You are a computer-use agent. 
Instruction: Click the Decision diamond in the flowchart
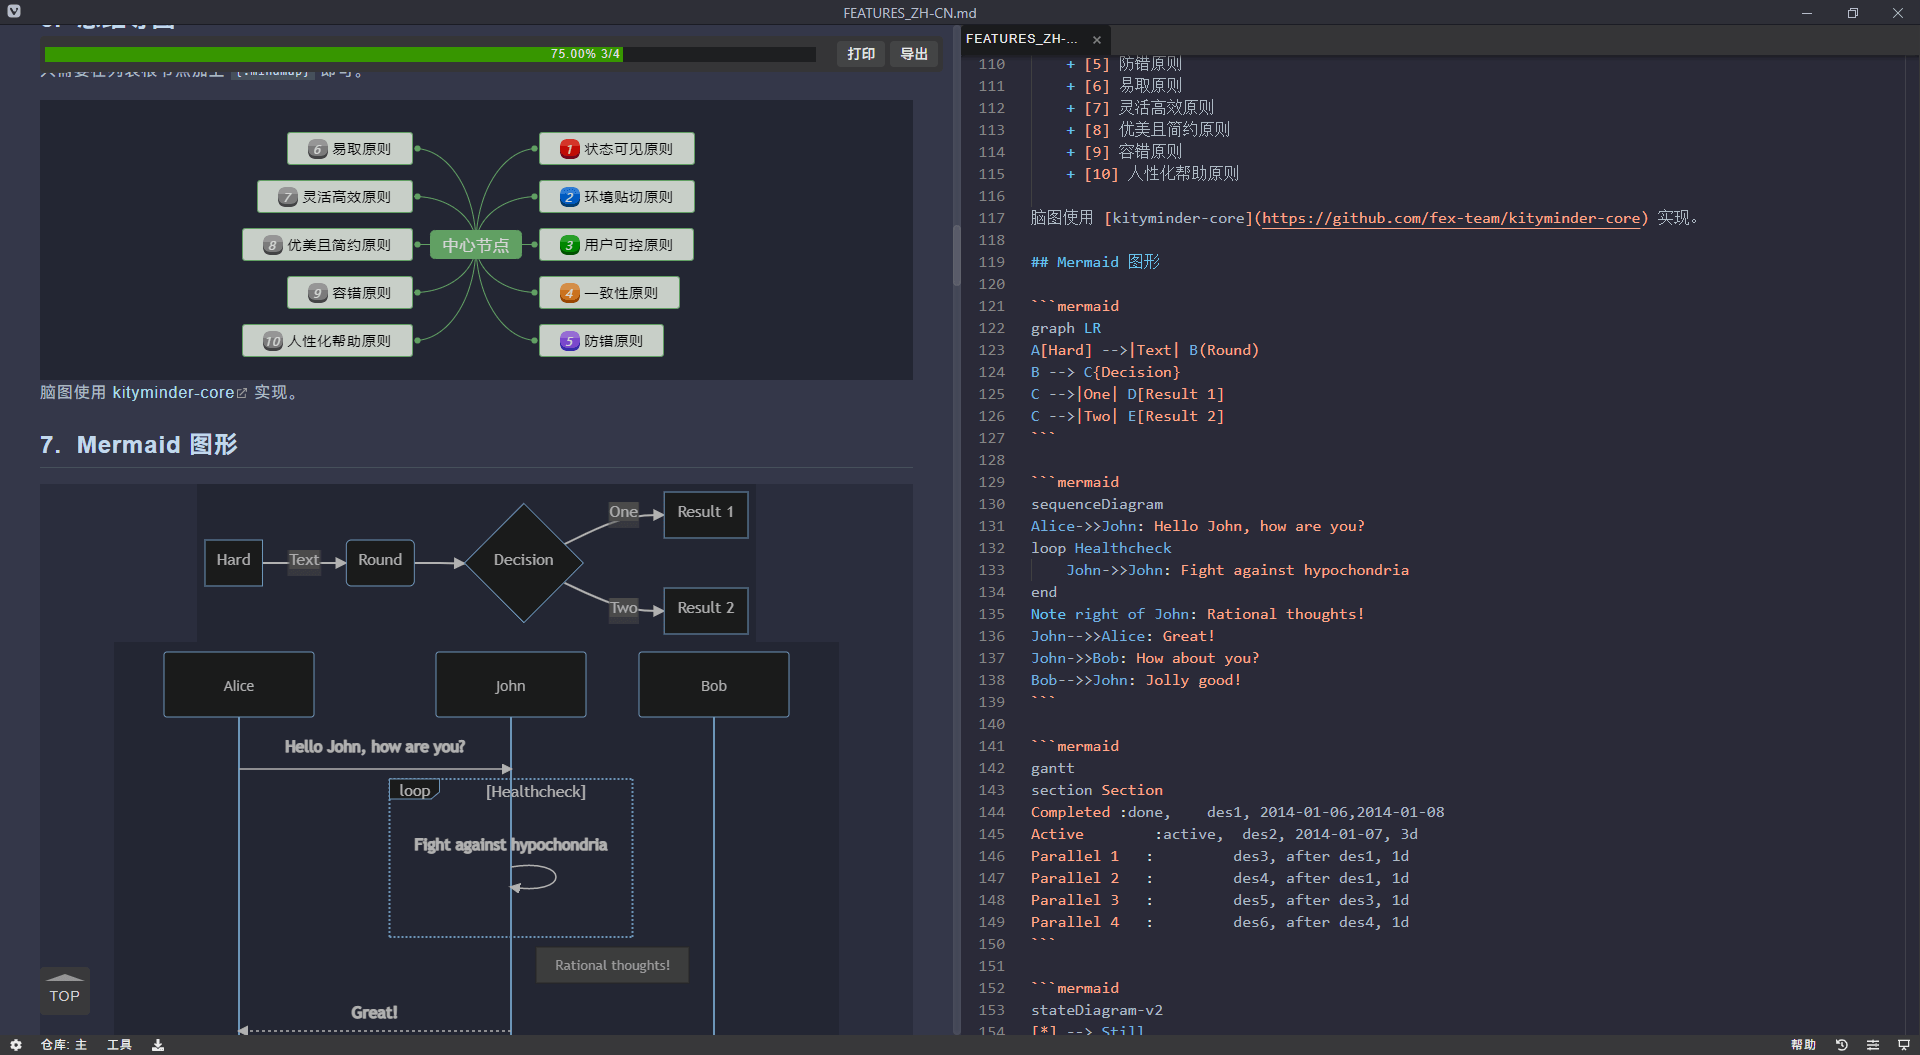523,561
